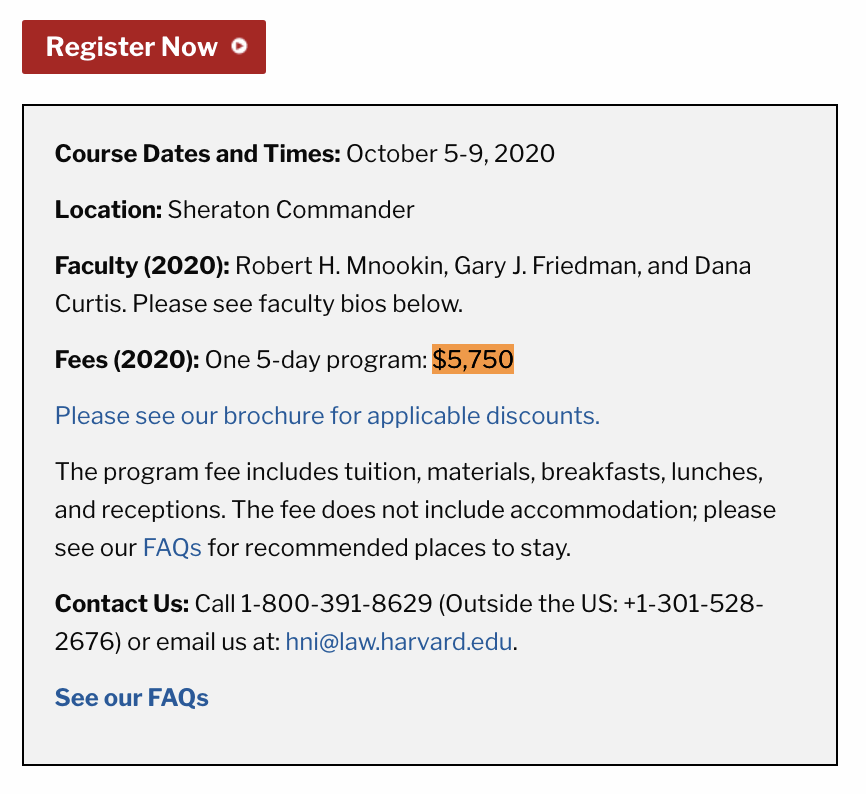Click the Fees (2020) label
866x794 pixels.
tap(127, 360)
